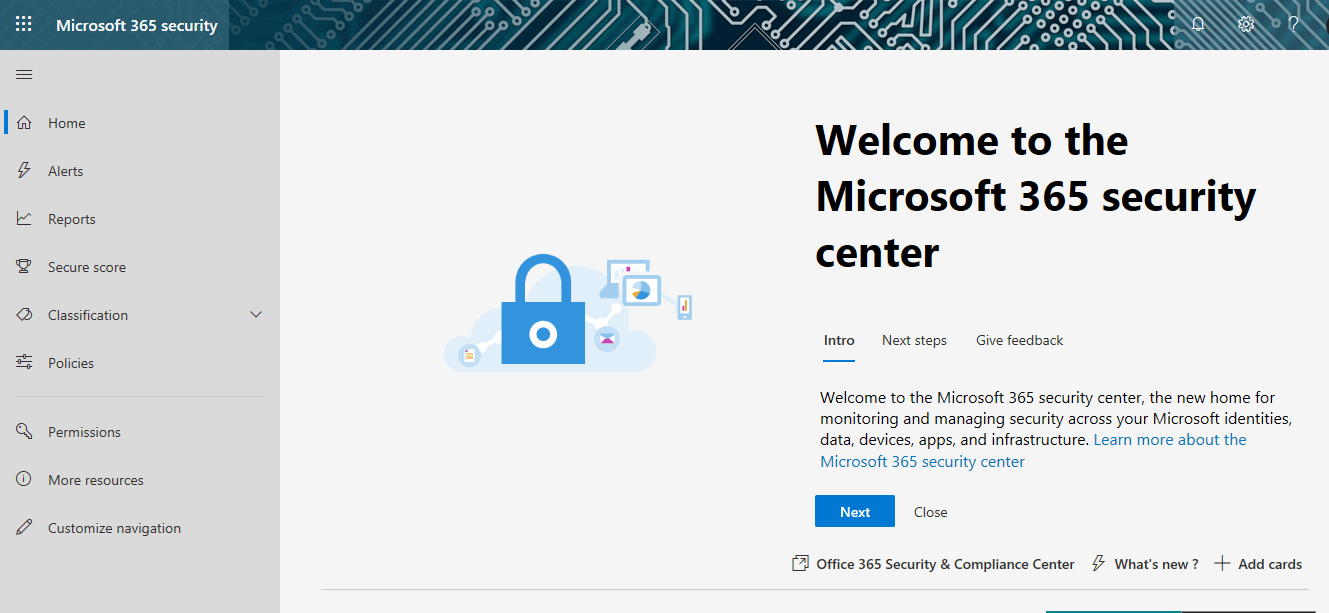The image size is (1329, 613).
Task: Click the blue Next button
Action: coord(855,512)
